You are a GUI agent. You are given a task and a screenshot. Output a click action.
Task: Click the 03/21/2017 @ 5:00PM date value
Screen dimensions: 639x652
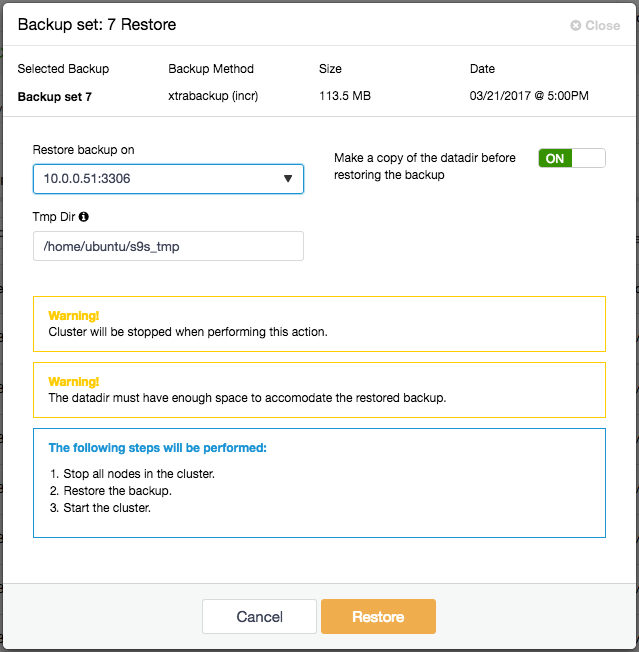529,96
